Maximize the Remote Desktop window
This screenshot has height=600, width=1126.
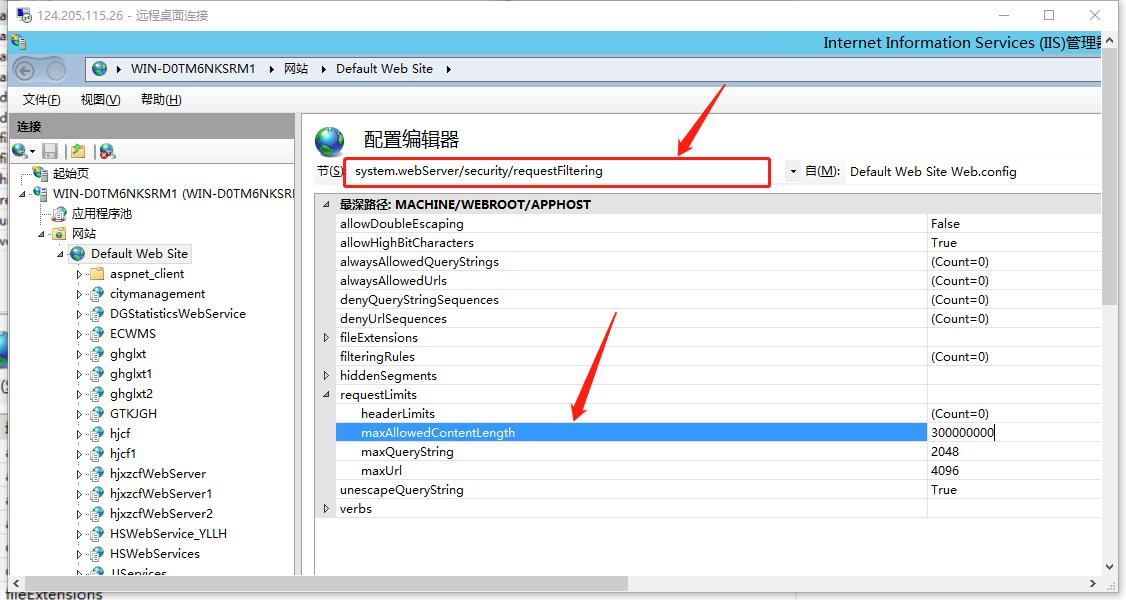click(1049, 15)
